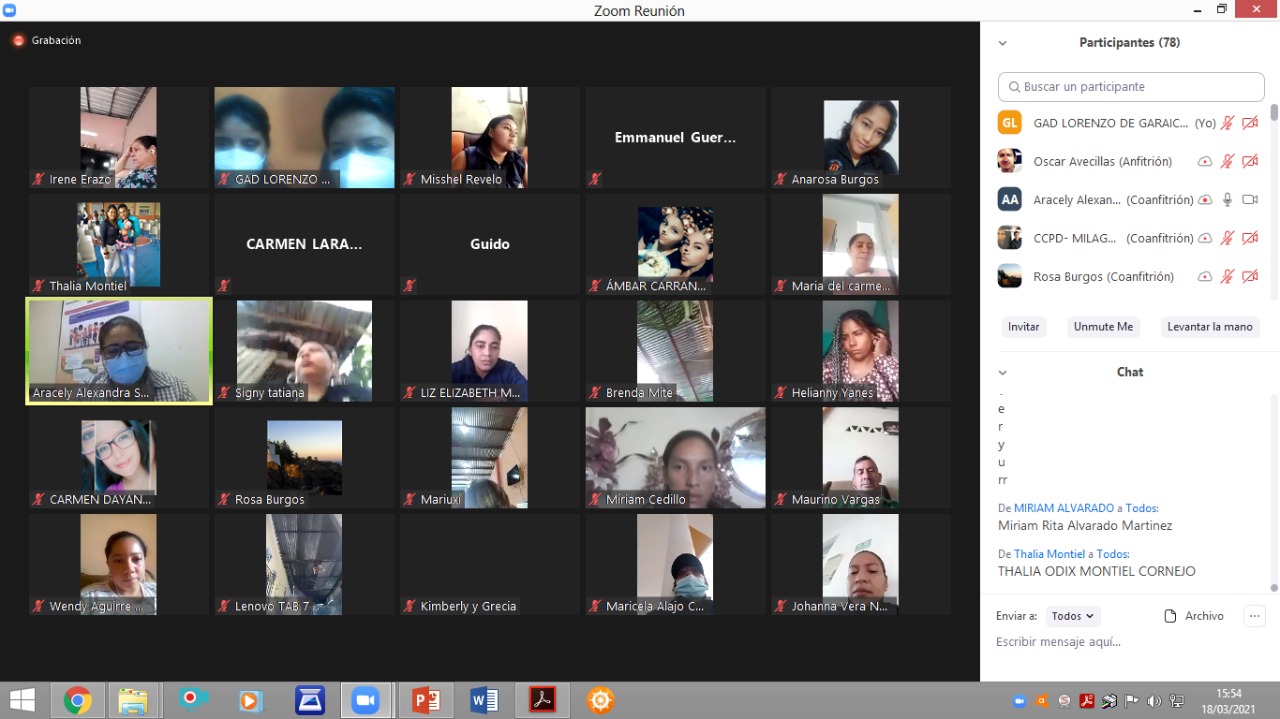Collapse the Participantes panel chevron
Viewport: 1280px width, 719px height.
[x=1002, y=43]
